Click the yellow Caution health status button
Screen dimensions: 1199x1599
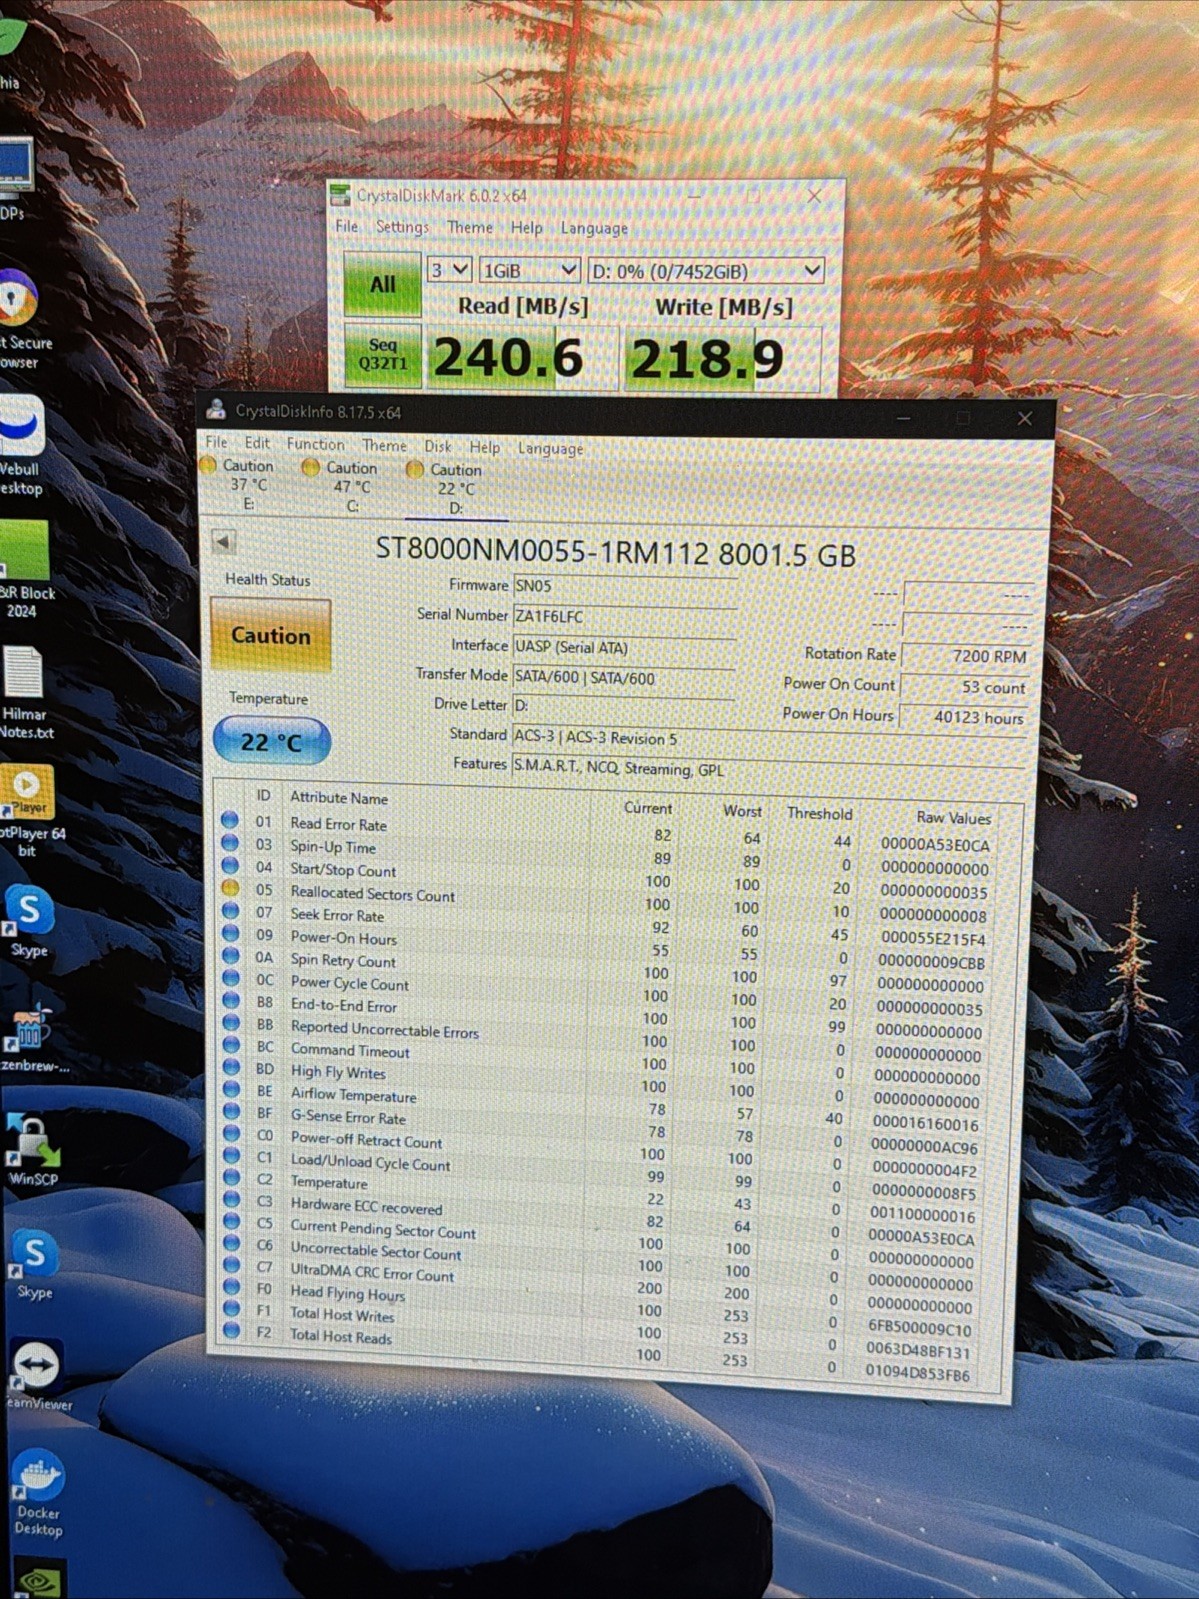270,635
